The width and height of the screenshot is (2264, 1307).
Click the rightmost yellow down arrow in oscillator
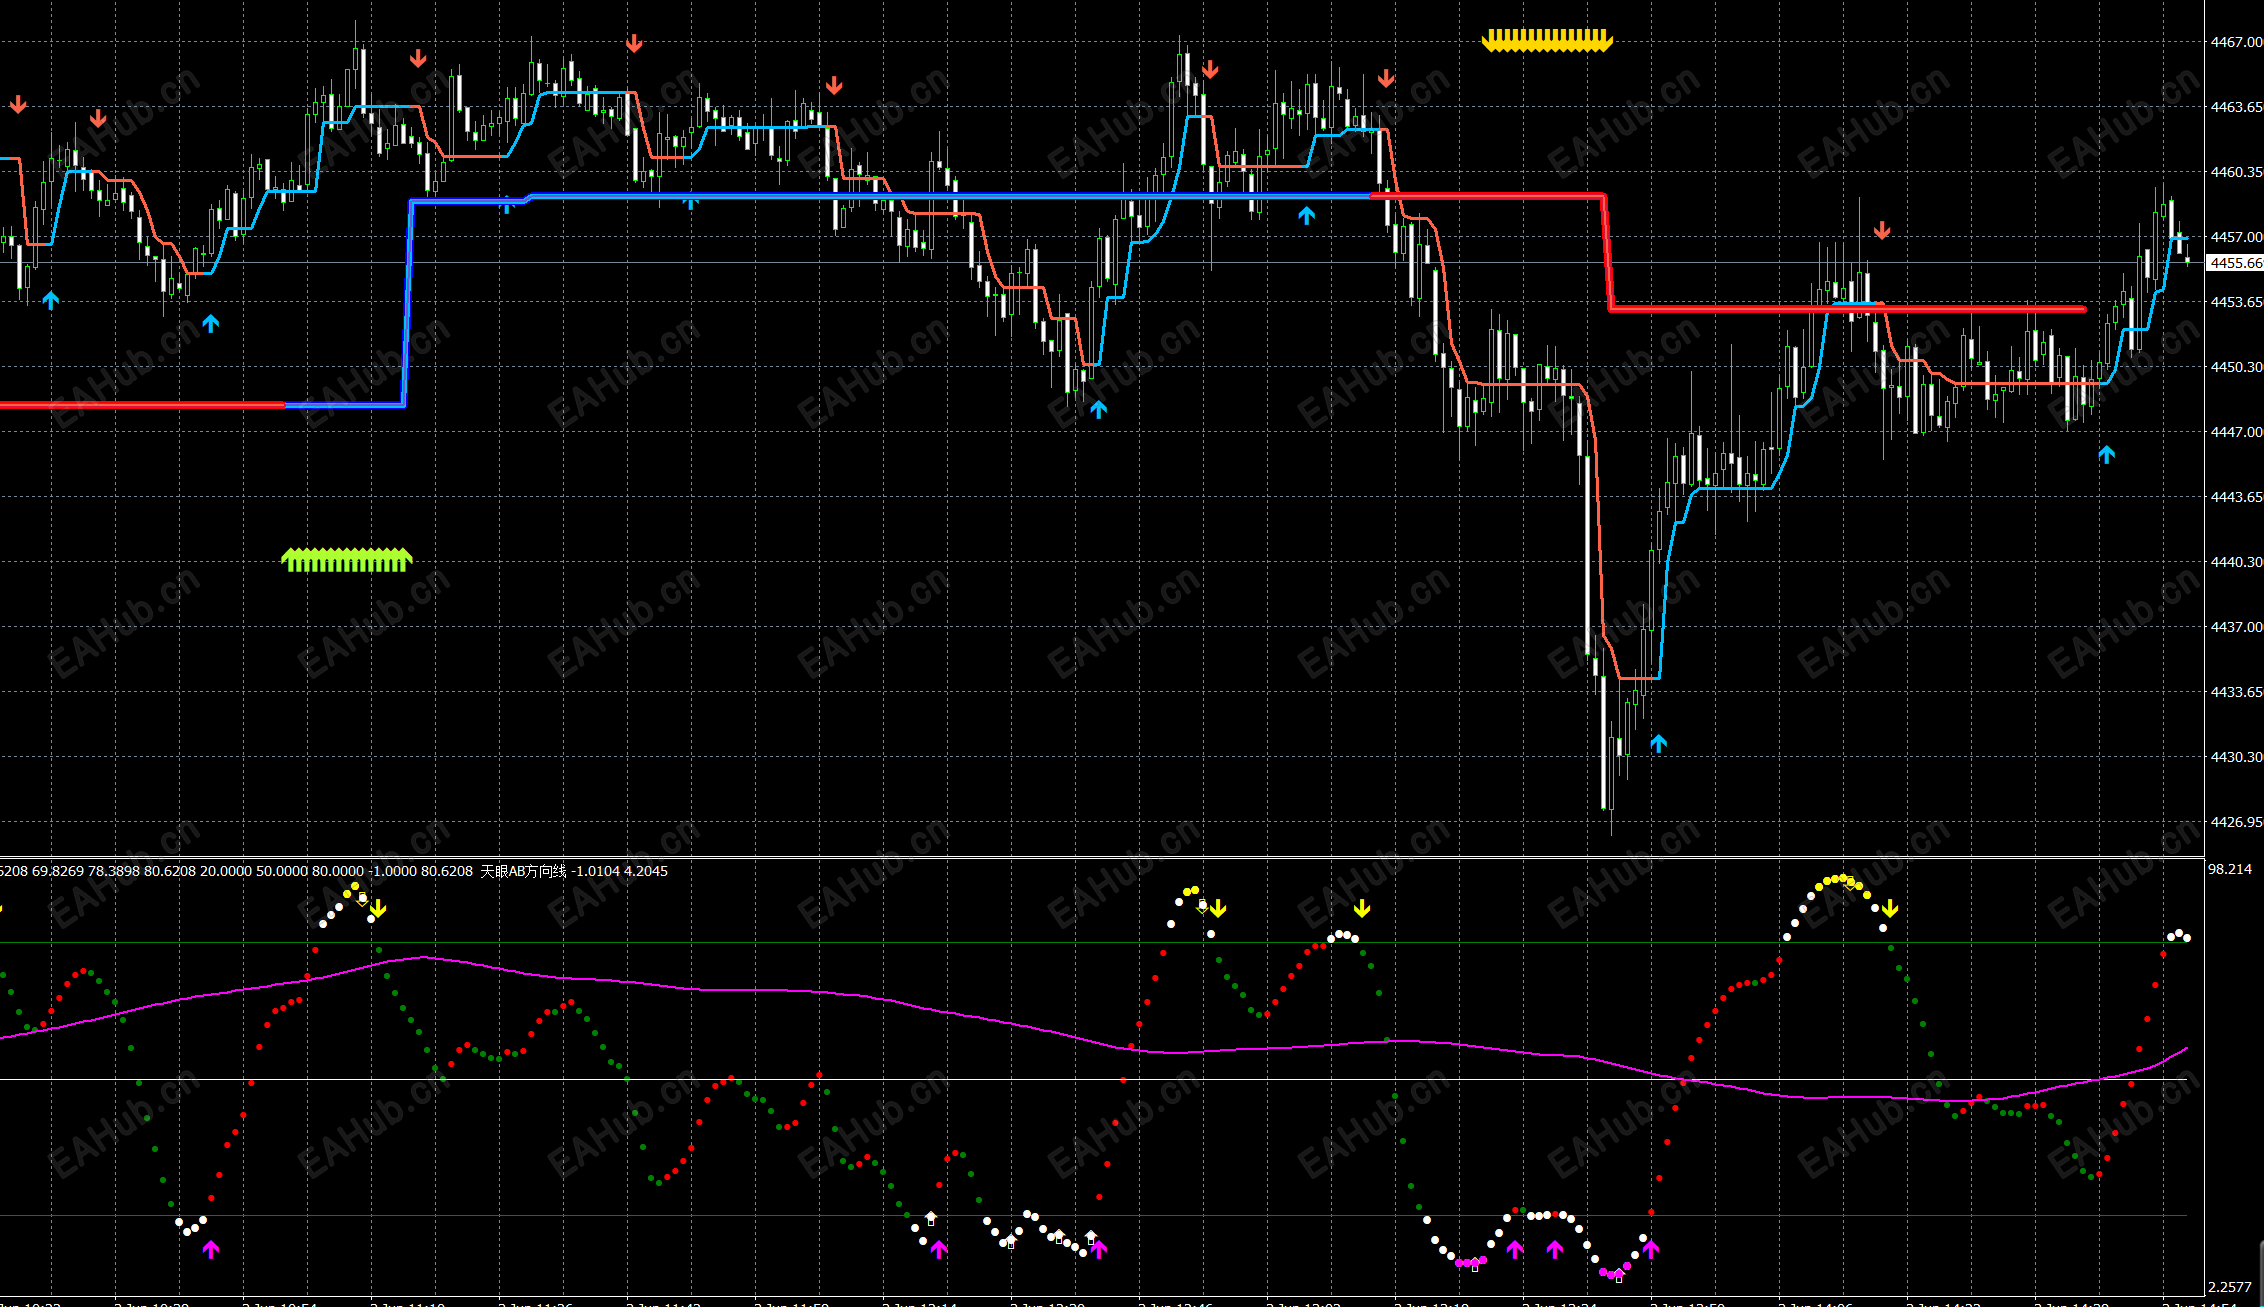pyautogui.click(x=1889, y=908)
